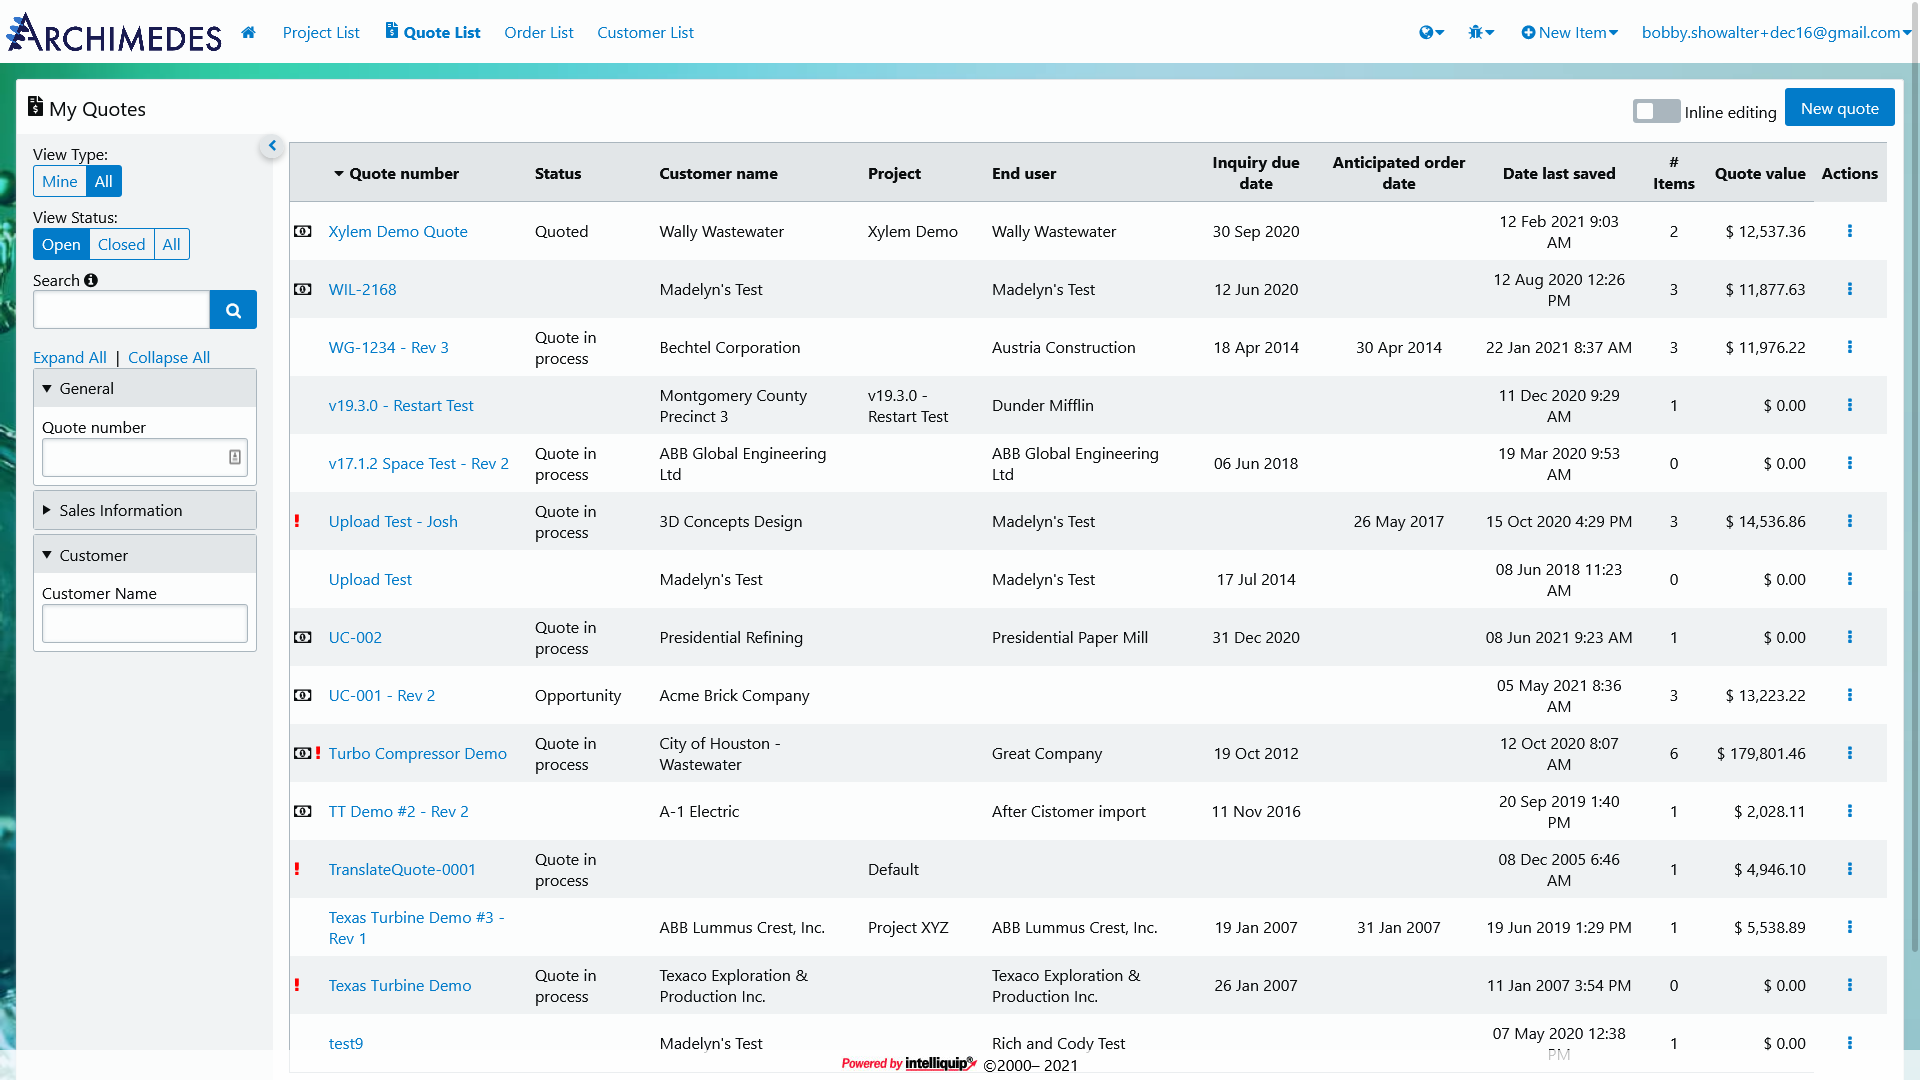
Task: Open the Texas Turbine Demo quote link
Action: (400, 985)
